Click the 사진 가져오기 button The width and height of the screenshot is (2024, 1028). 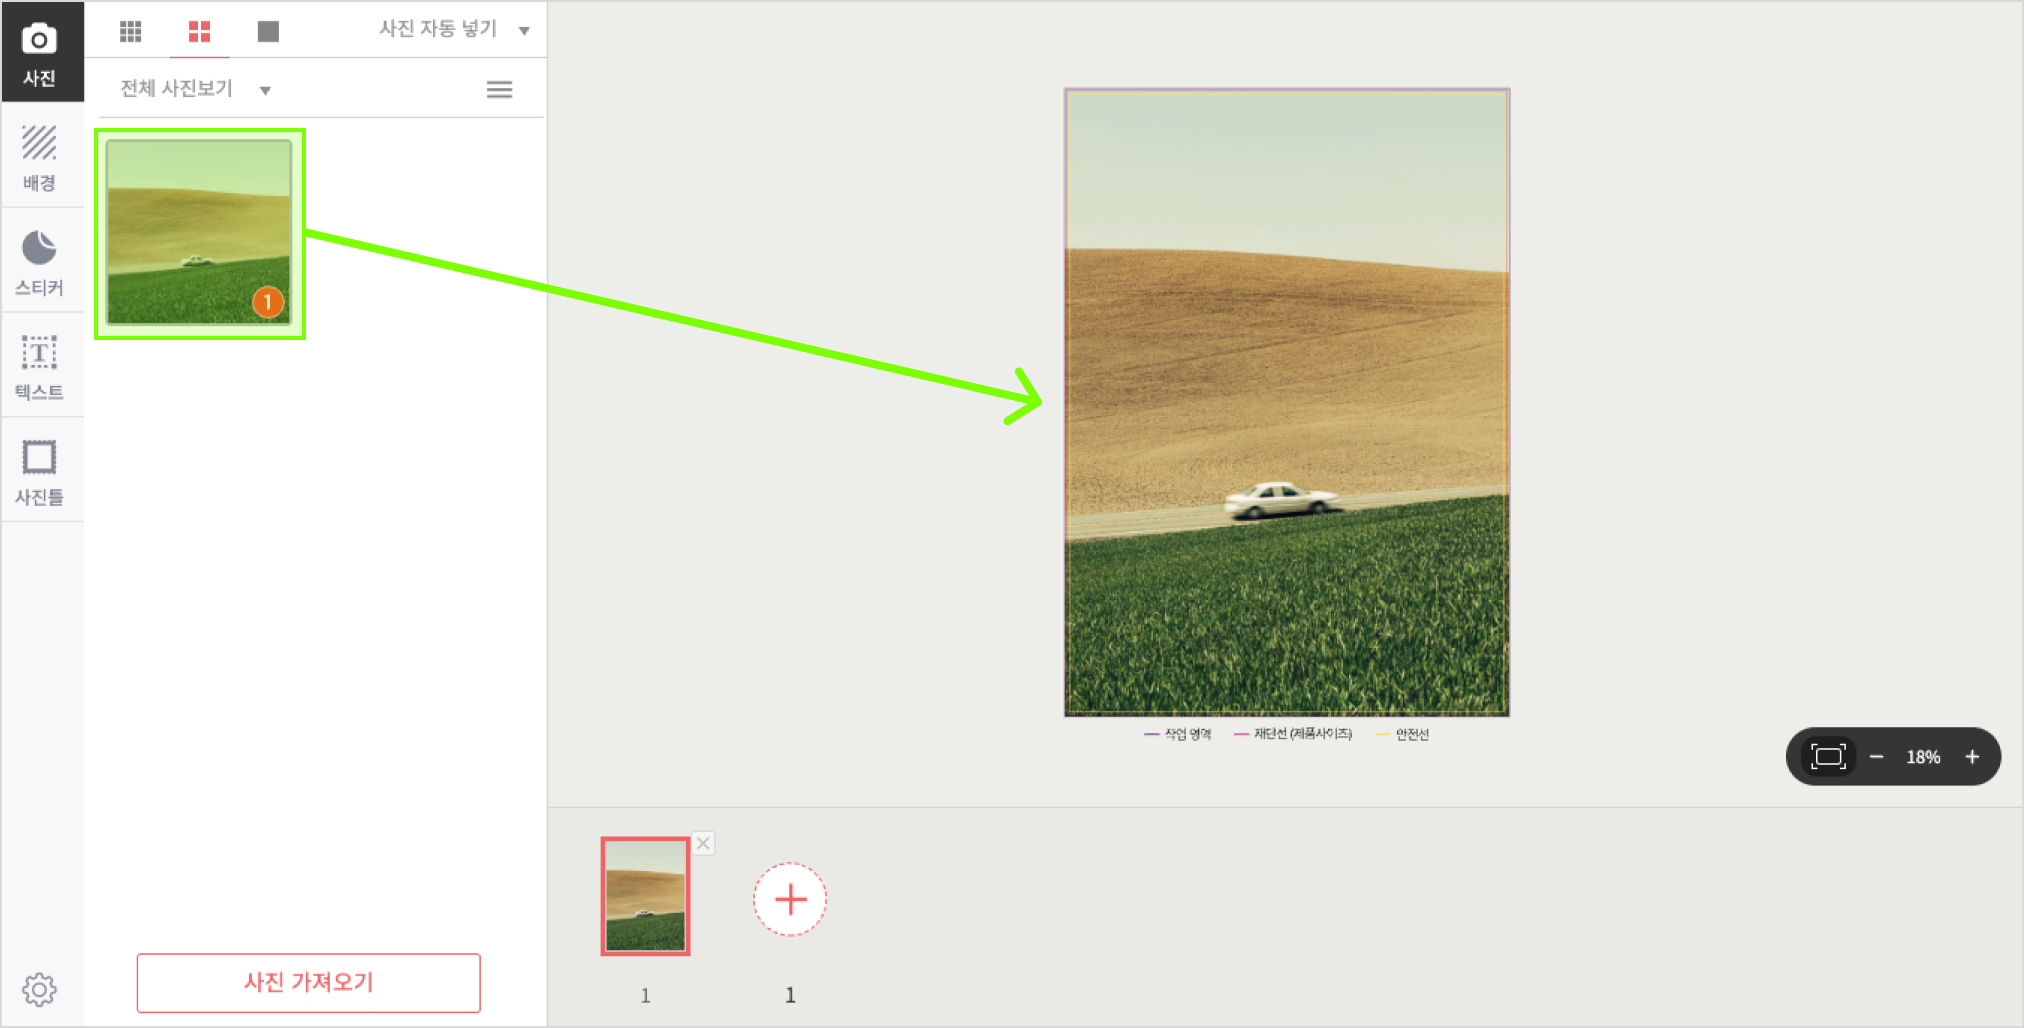pyautogui.click(x=308, y=982)
